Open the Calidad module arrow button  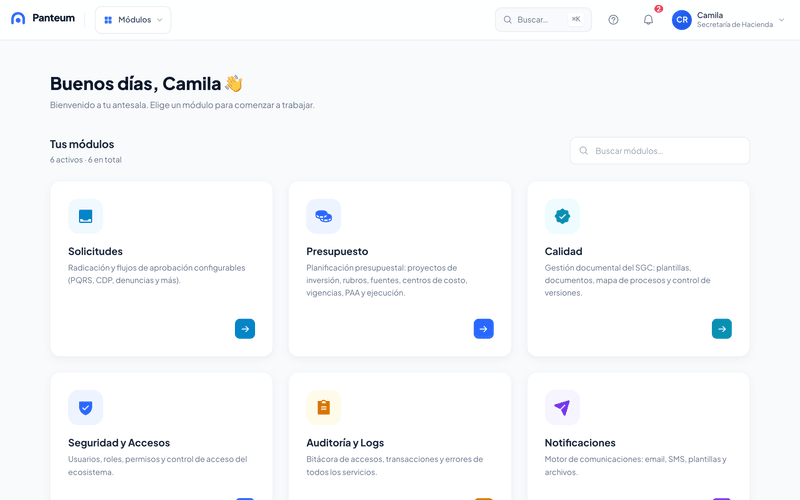point(722,329)
